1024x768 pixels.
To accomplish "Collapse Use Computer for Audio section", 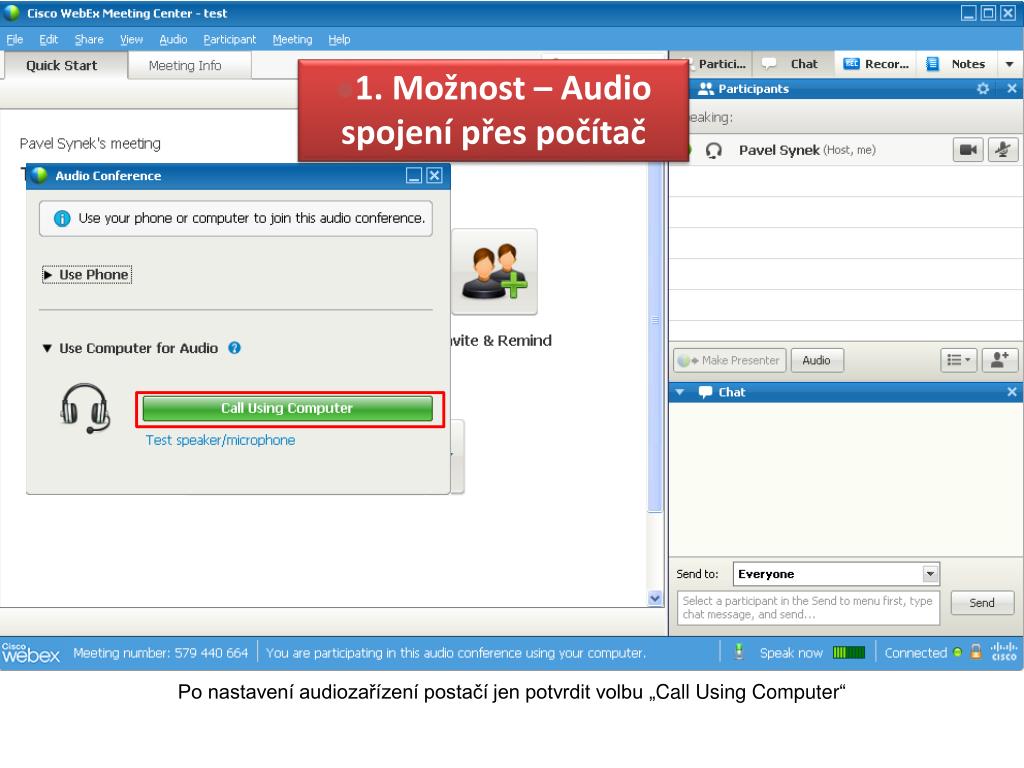I will tap(47, 349).
